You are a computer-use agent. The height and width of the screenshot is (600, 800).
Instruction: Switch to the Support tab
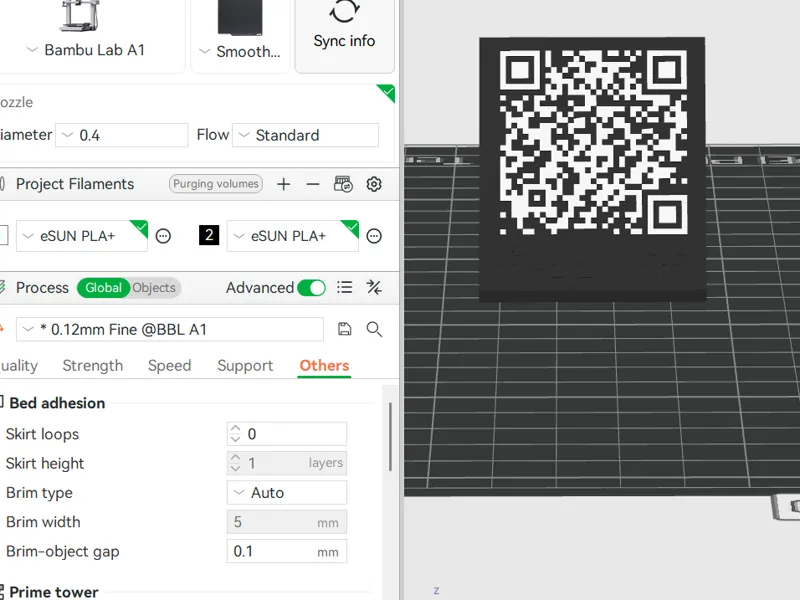pyautogui.click(x=245, y=365)
